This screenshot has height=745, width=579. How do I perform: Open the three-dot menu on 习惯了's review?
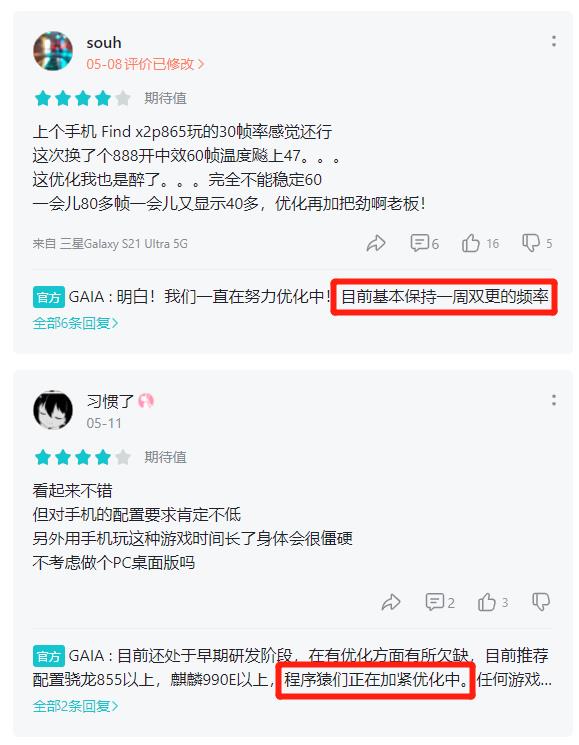pos(553,400)
